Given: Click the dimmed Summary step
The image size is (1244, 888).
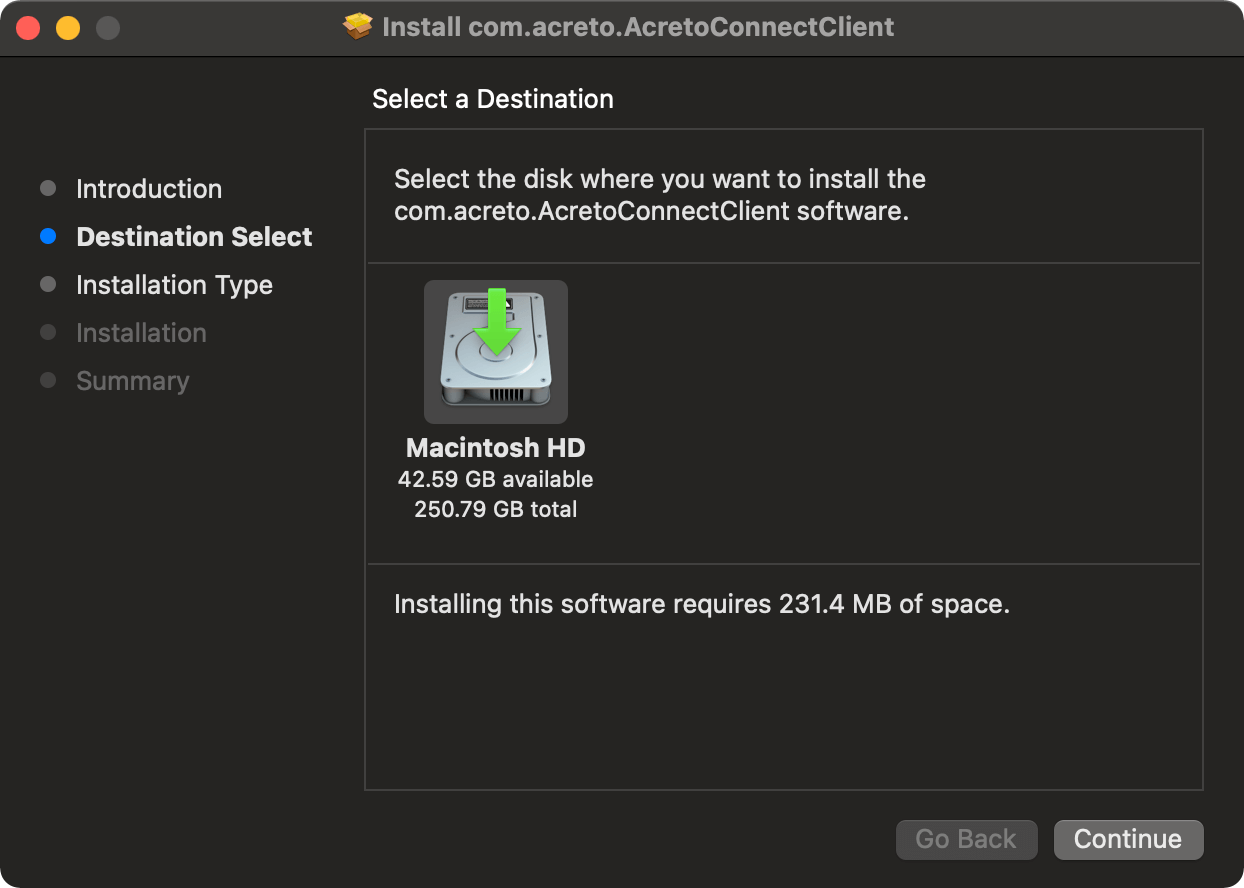Looking at the screenshot, I should (x=132, y=381).
